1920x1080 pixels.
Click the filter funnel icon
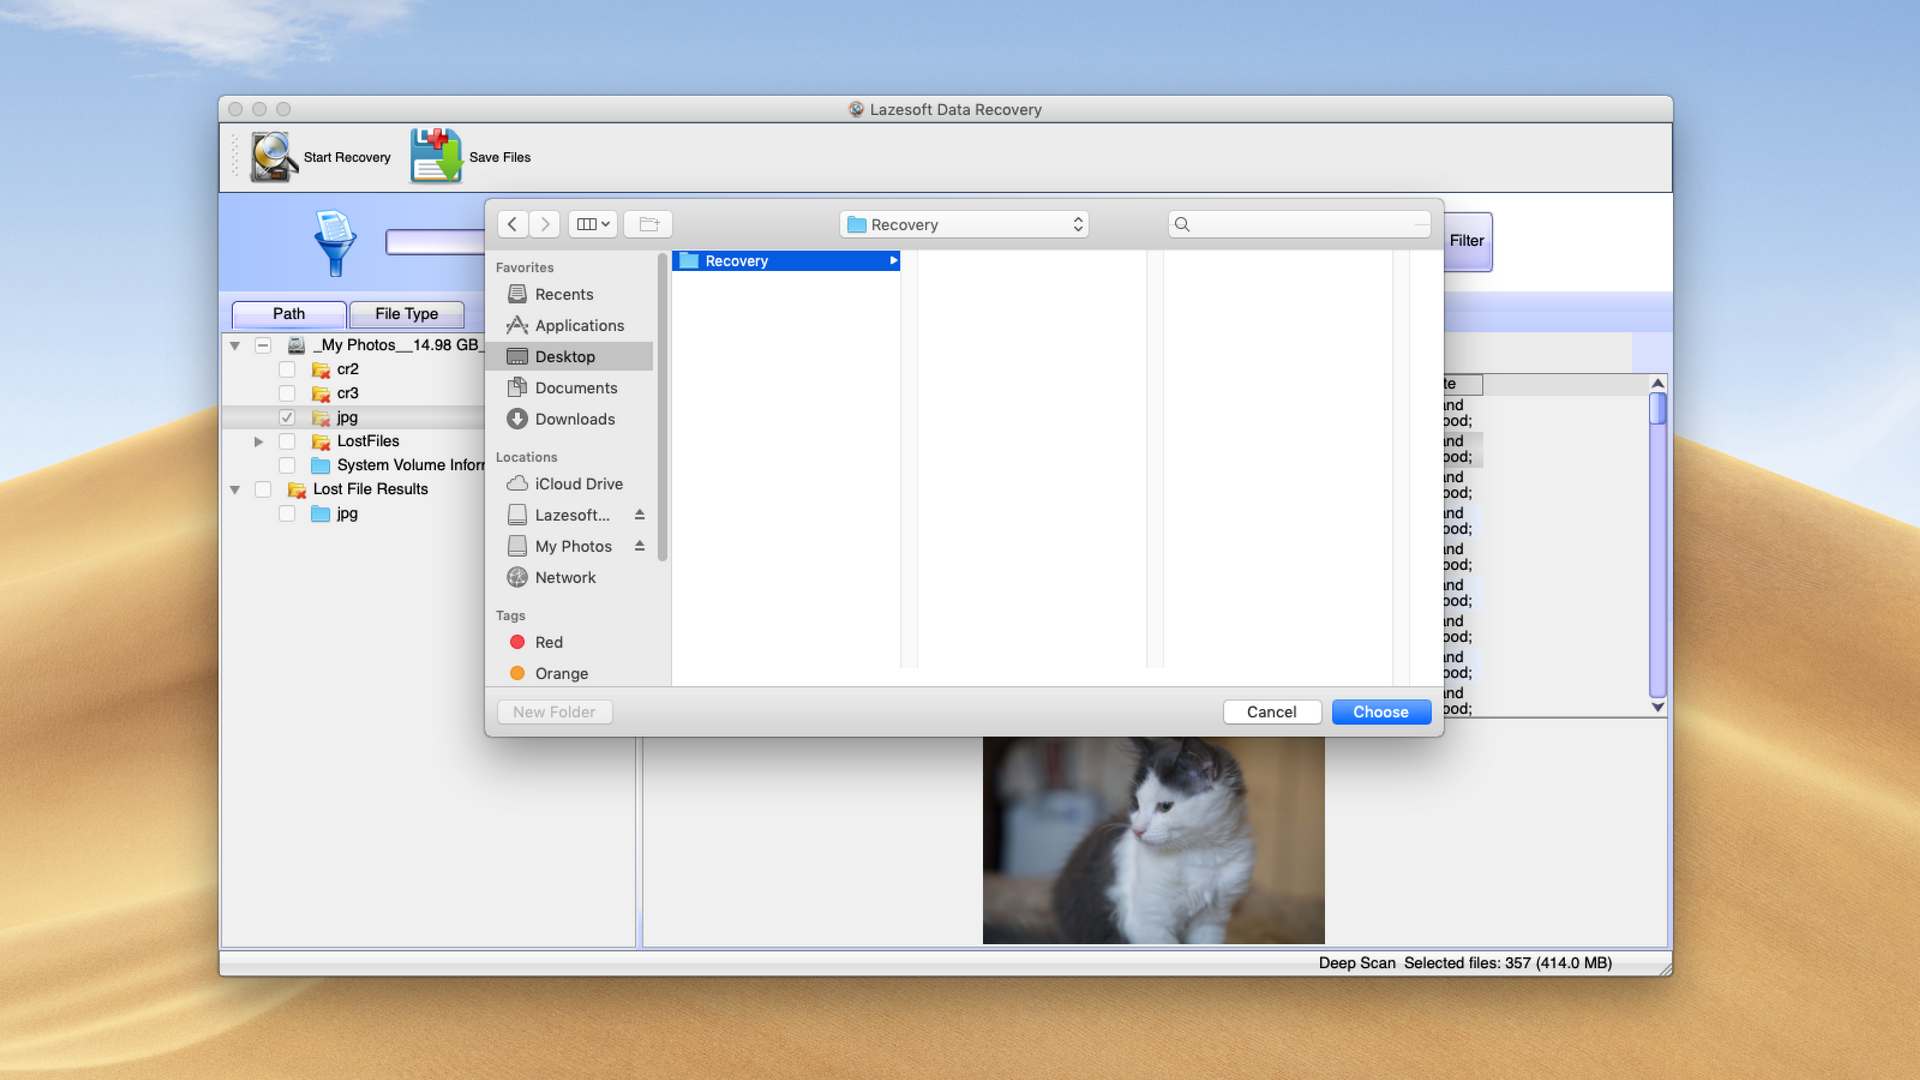[335, 243]
